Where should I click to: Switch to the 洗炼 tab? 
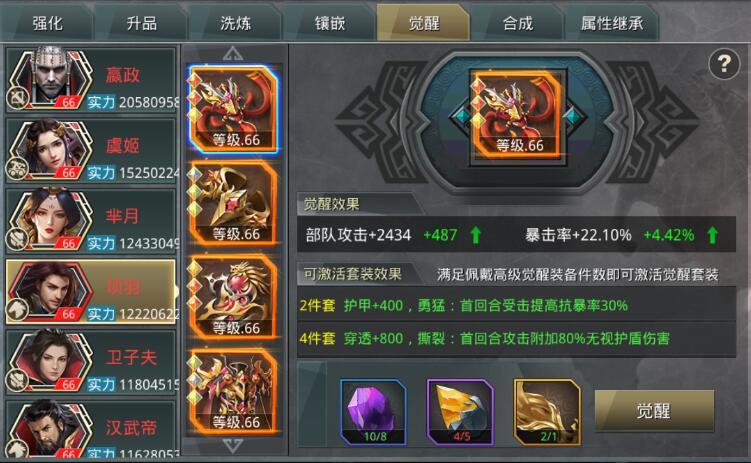[x=235, y=23]
